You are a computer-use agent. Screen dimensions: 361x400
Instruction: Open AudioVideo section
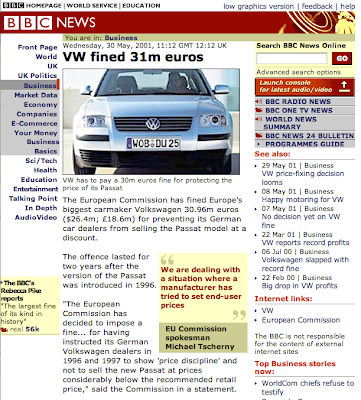pos(36,217)
